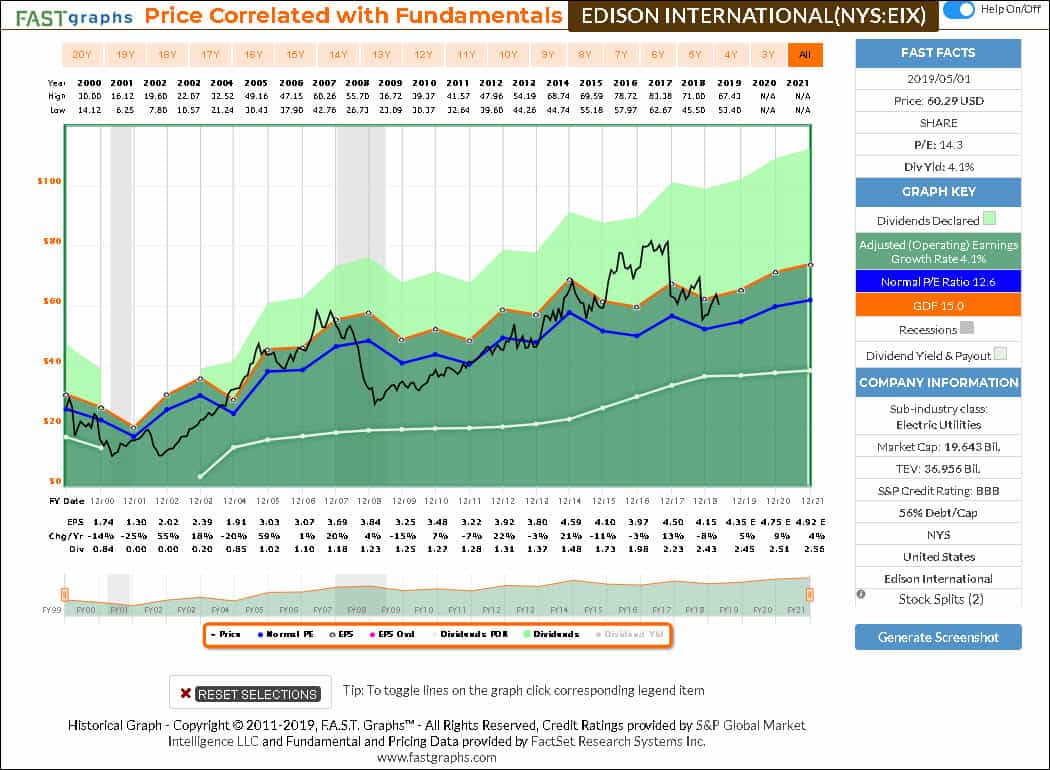Click the Recessions gray key square
Viewport: 1050px width, 770px height.
pyautogui.click(x=966, y=328)
